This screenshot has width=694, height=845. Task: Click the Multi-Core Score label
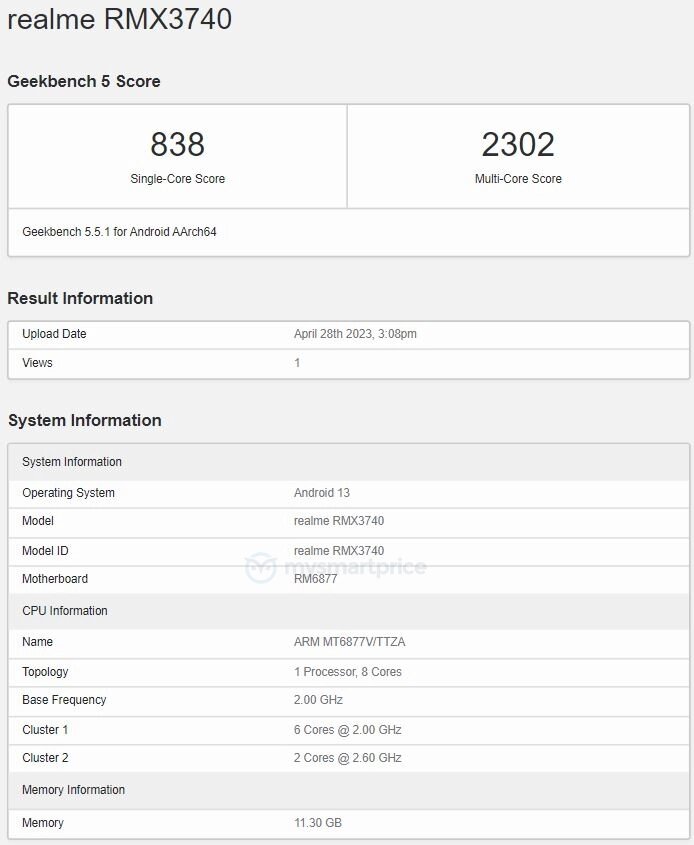(518, 178)
